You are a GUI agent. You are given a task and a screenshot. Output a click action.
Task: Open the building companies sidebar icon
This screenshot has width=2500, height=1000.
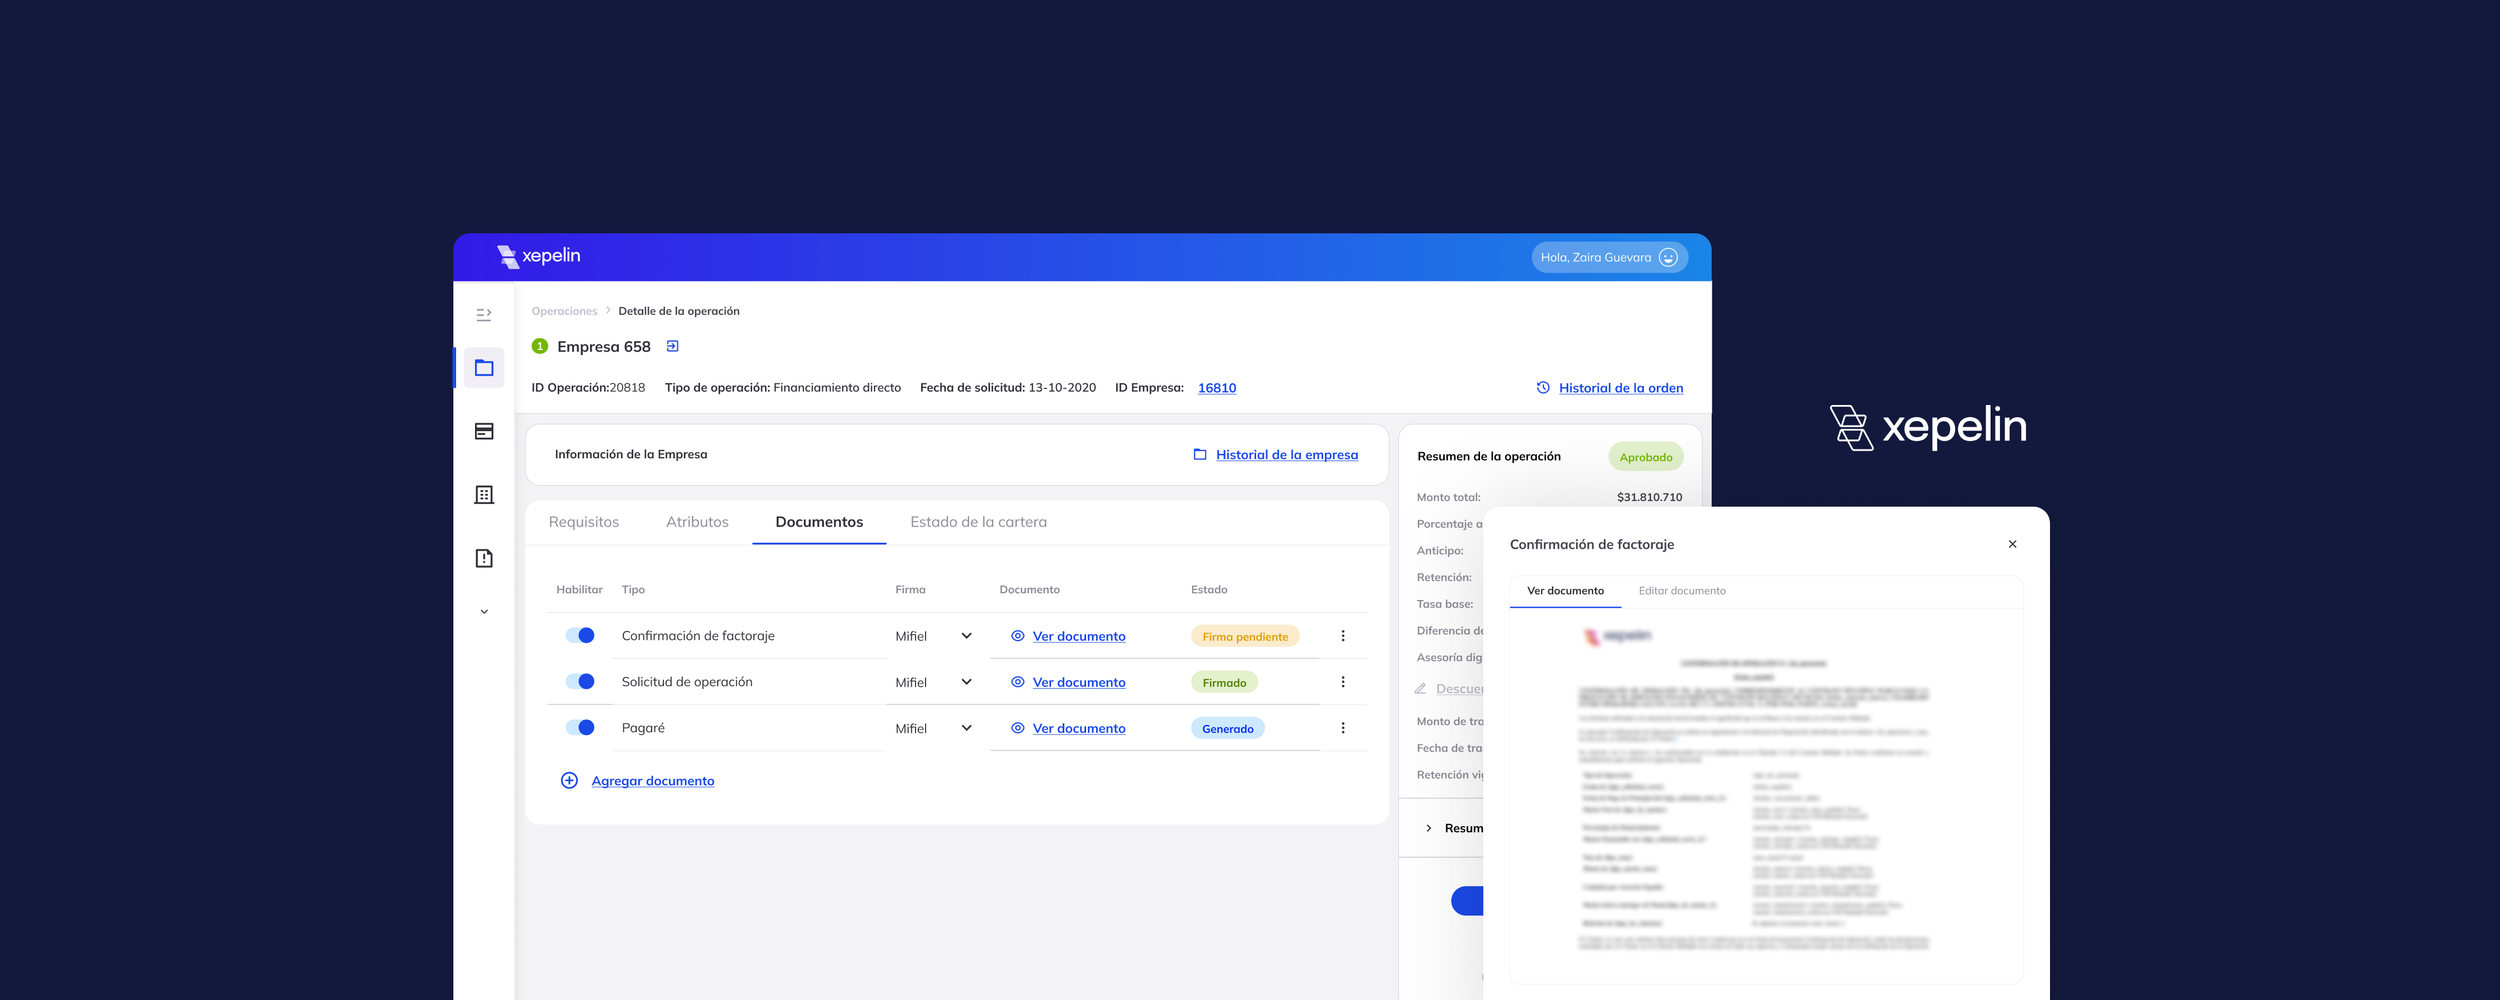[x=484, y=495]
